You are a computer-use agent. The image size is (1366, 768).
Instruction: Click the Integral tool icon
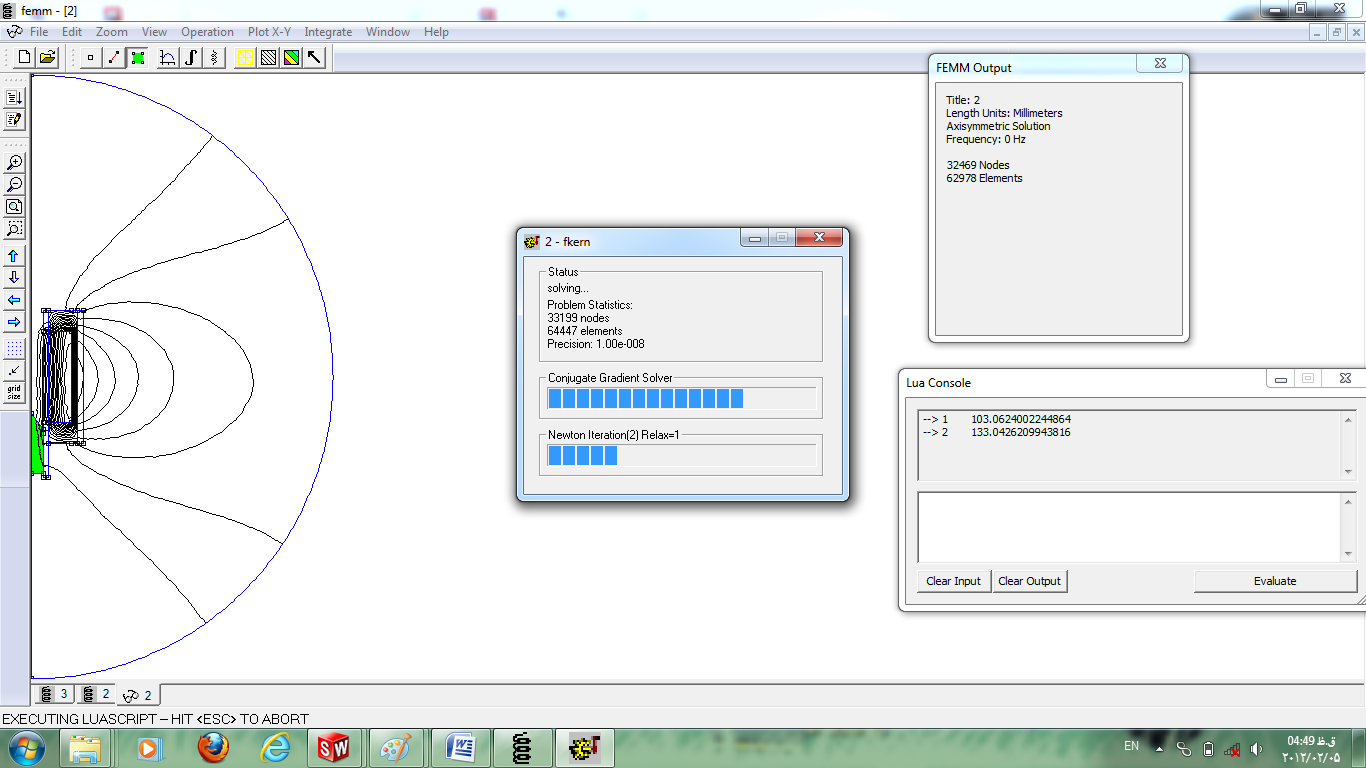point(191,58)
